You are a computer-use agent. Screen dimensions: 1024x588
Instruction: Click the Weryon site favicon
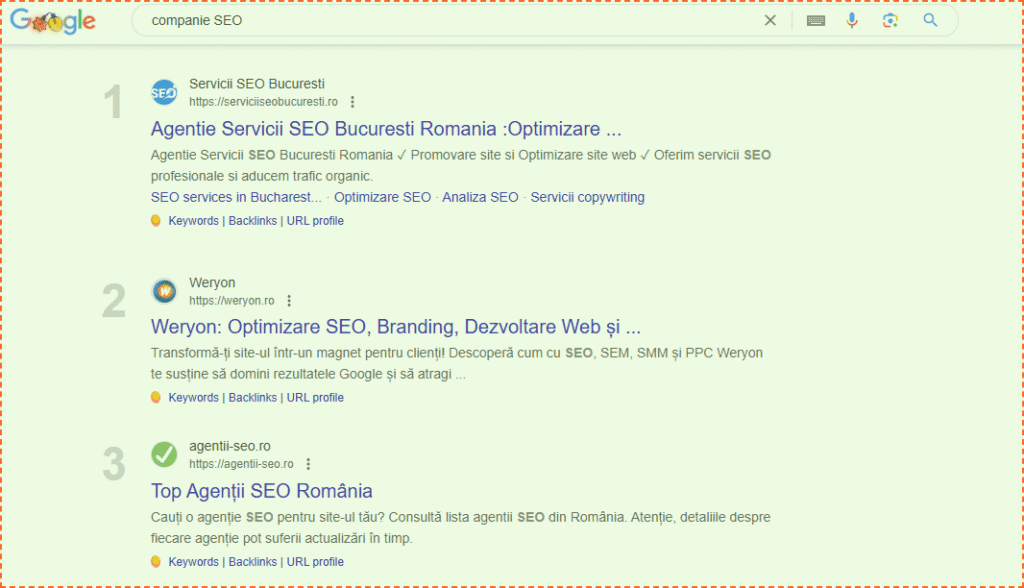[164, 290]
